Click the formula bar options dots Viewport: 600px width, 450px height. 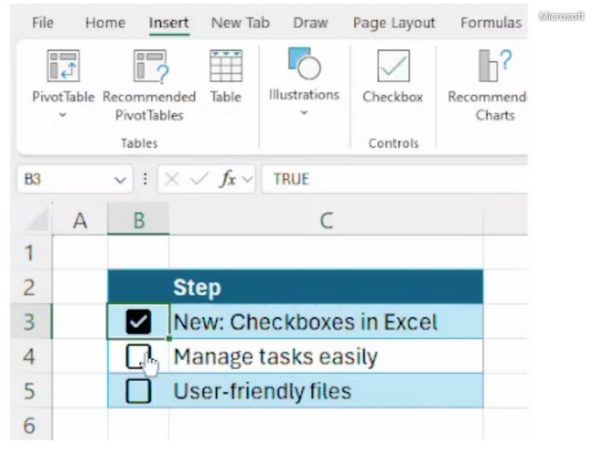click(x=145, y=179)
